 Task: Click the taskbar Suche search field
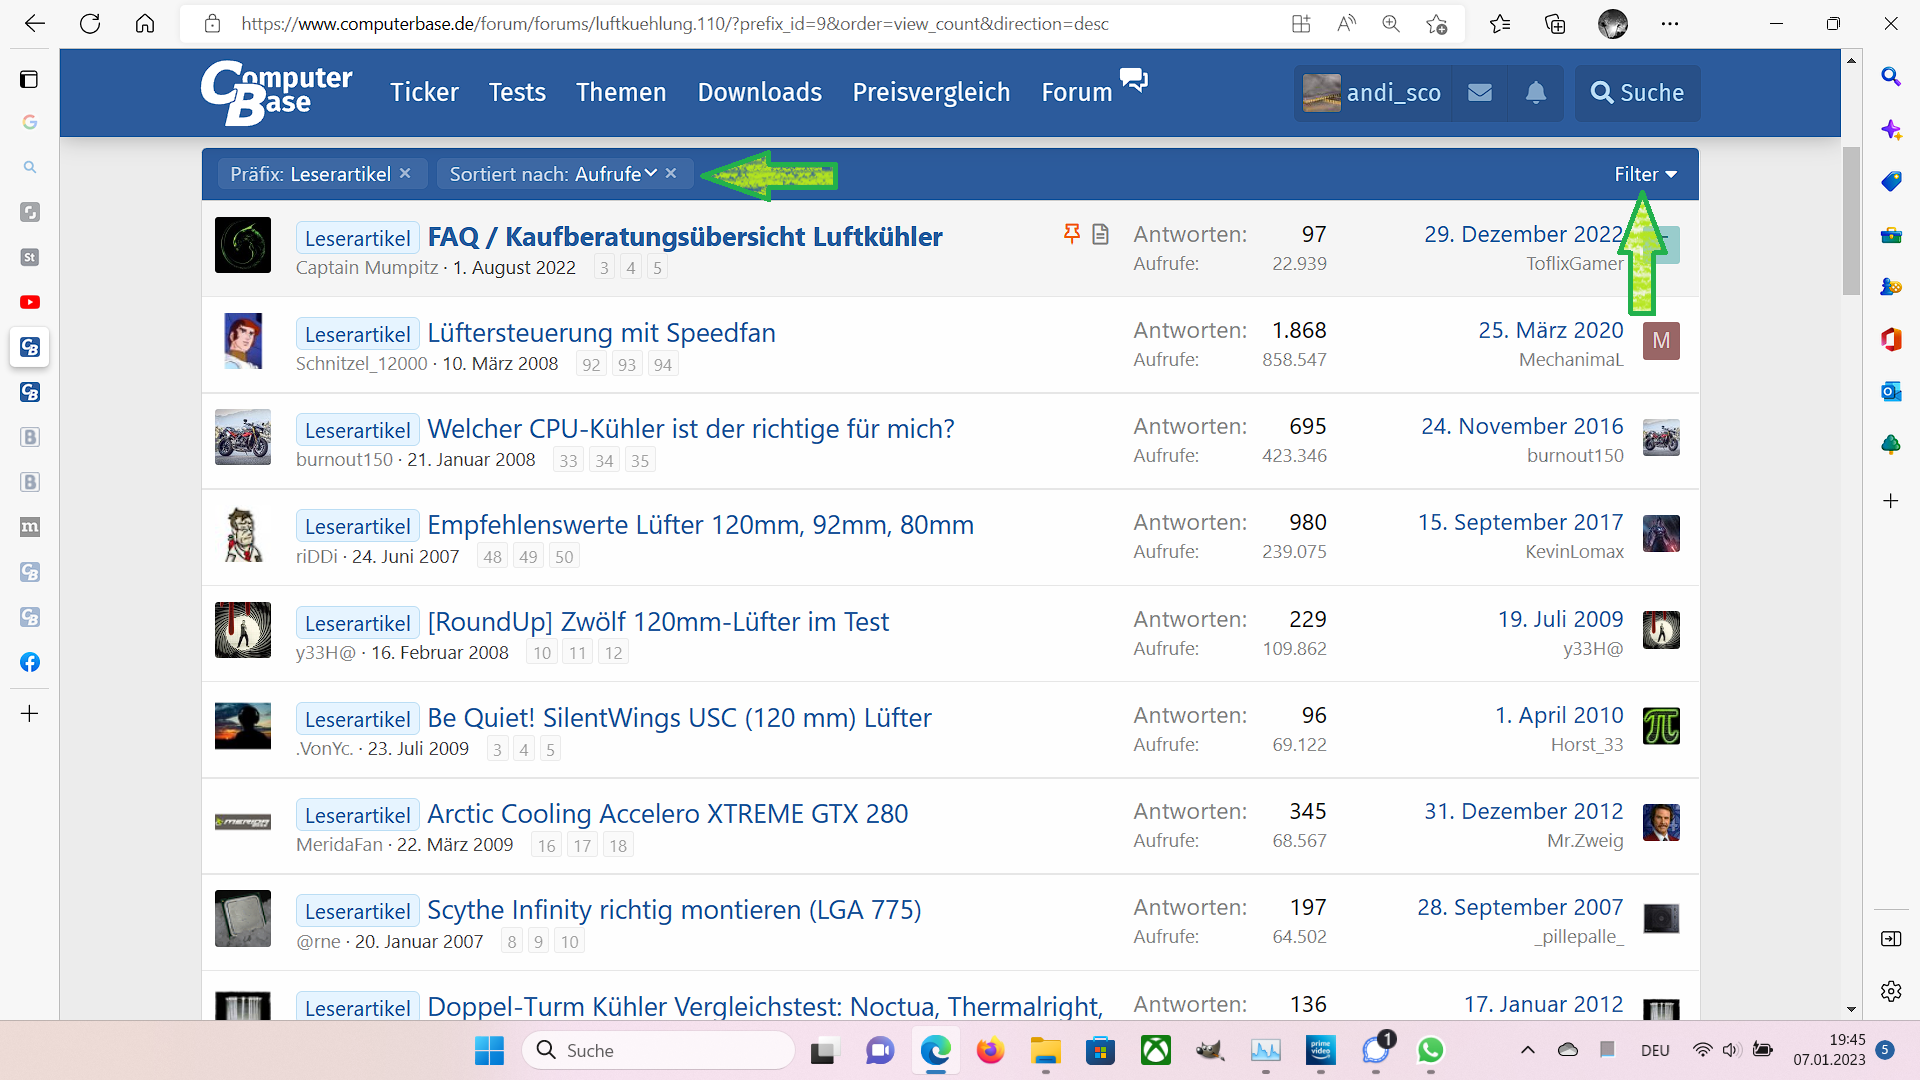point(660,1050)
